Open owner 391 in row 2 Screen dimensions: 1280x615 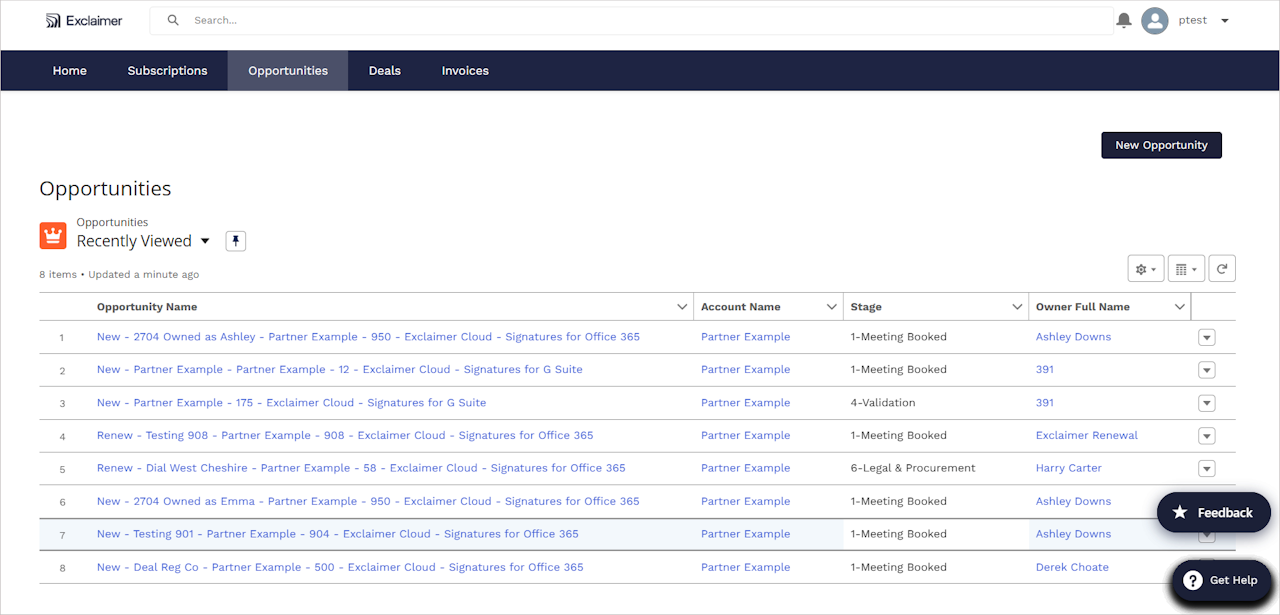(x=1045, y=370)
